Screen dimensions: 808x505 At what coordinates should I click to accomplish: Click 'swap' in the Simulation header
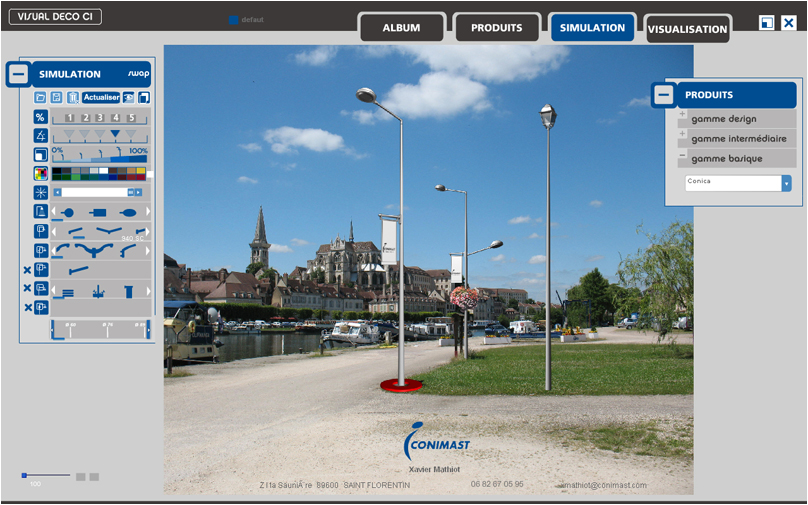coord(138,74)
